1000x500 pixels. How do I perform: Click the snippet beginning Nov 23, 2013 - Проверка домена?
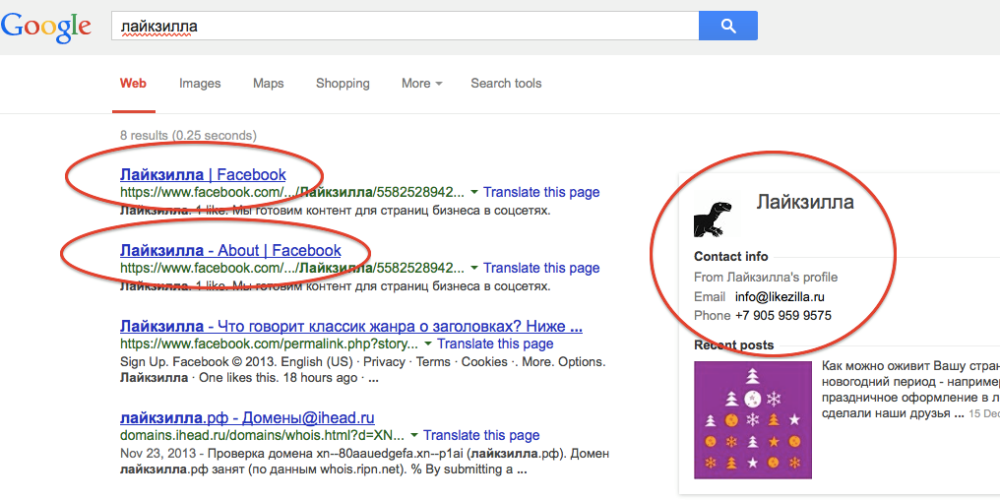point(365,463)
